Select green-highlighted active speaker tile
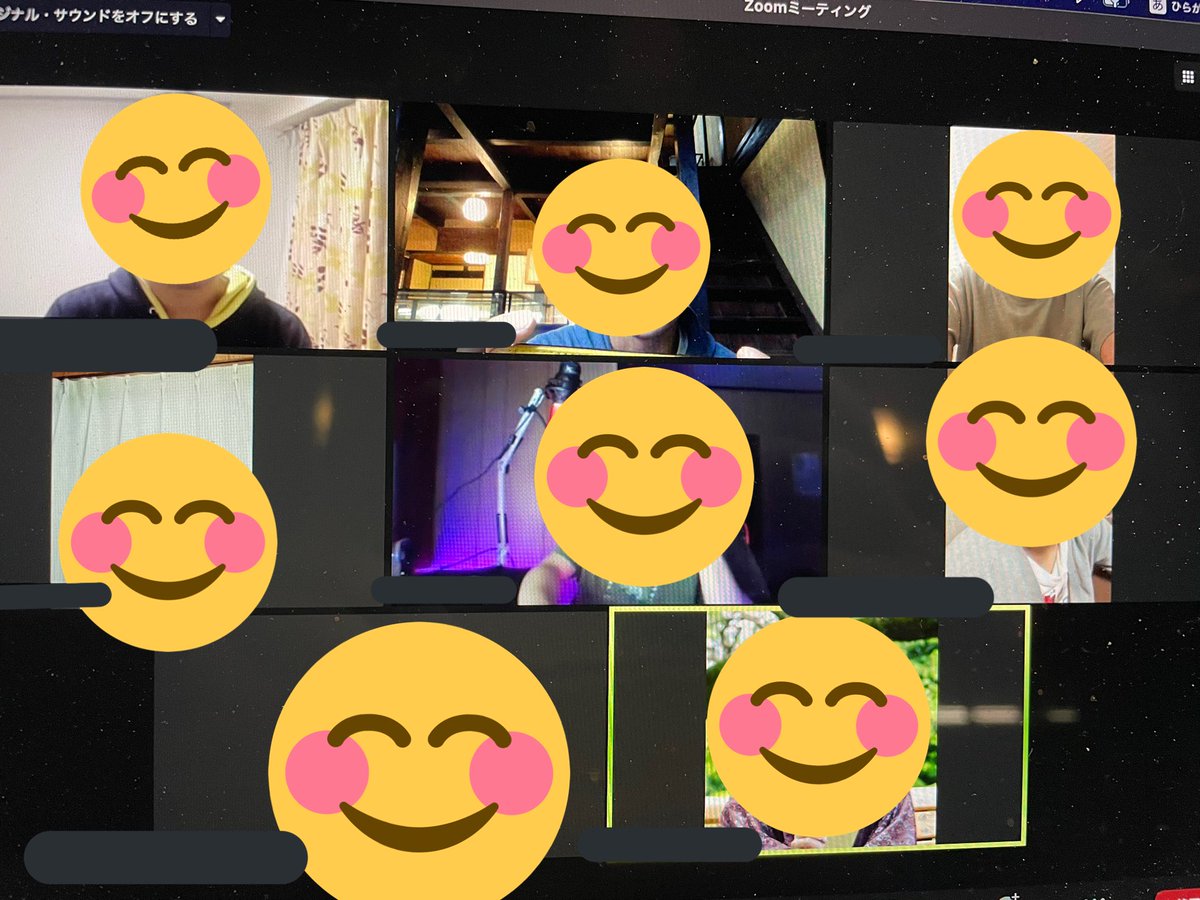 [x=819, y=728]
